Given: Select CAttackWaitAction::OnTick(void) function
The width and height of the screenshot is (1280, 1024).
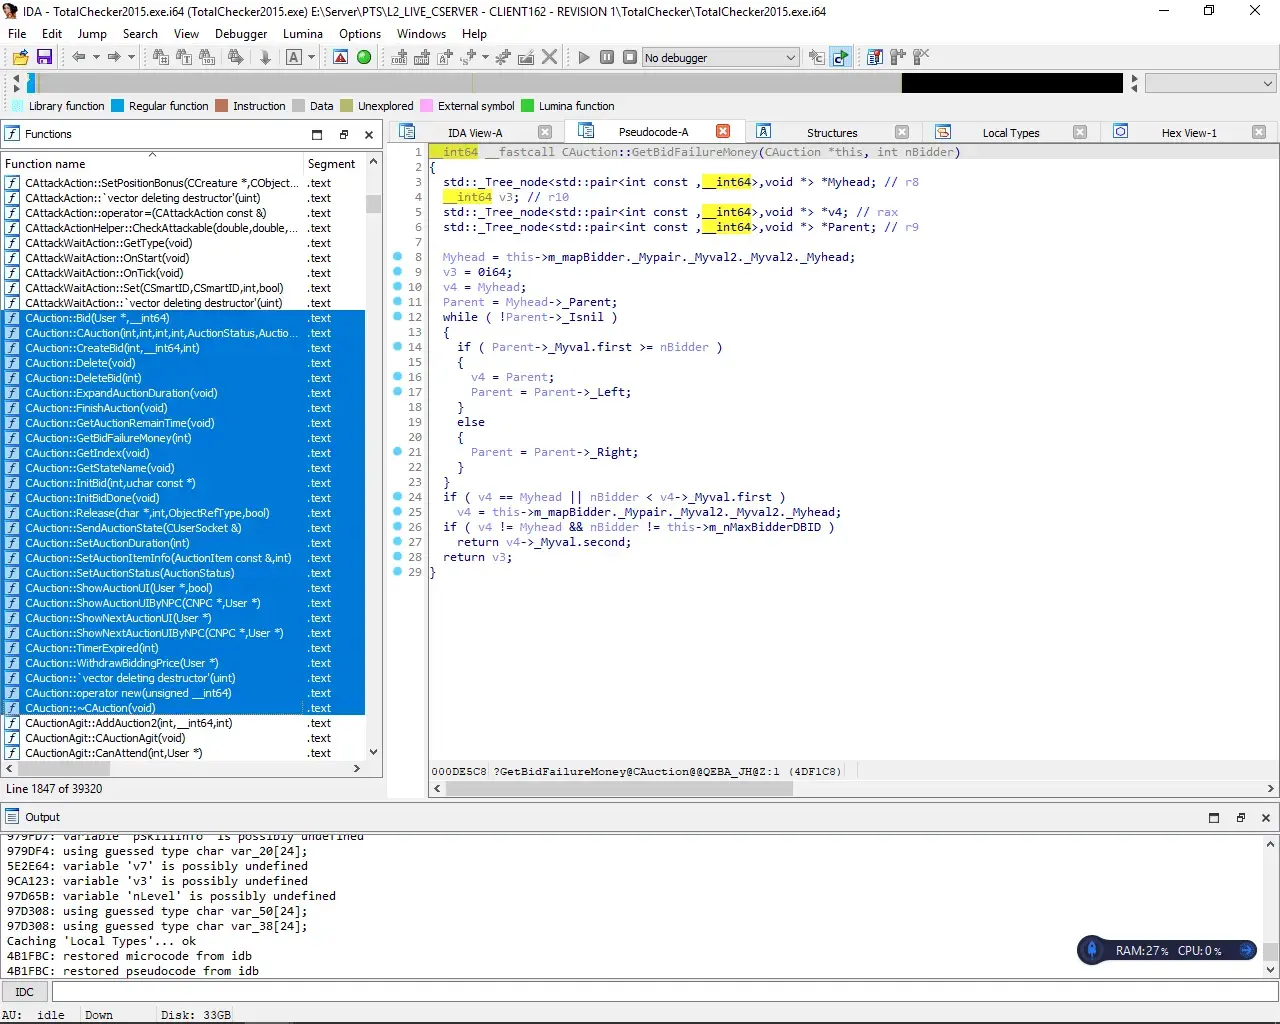Looking at the screenshot, I should [183, 273].
